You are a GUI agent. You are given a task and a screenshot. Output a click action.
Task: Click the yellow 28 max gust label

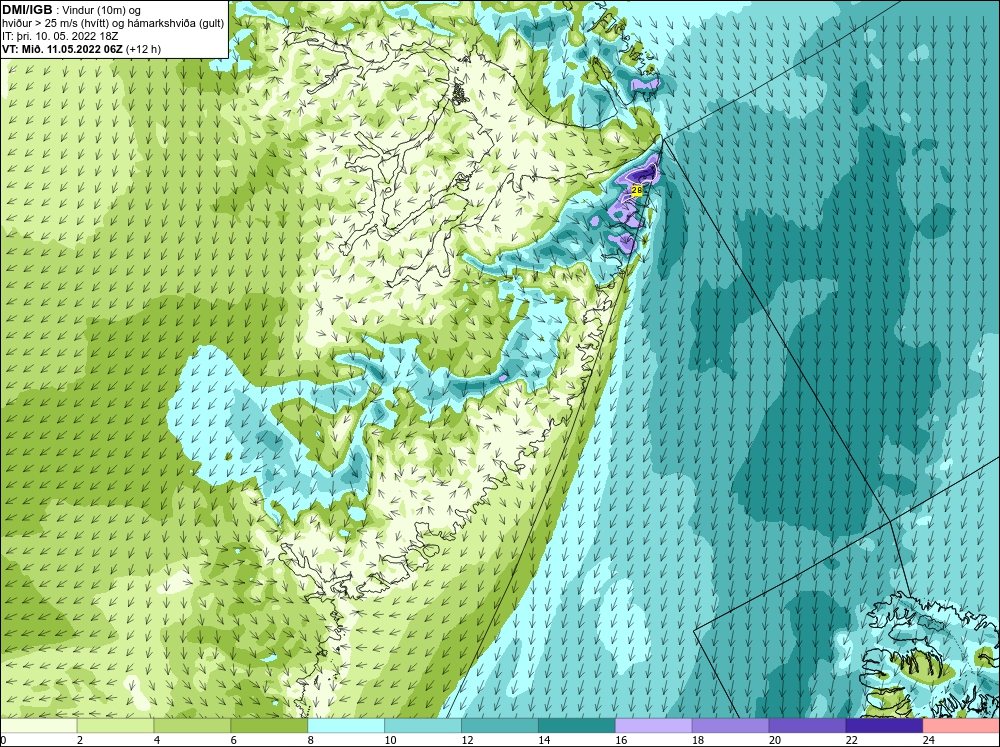tap(636, 189)
